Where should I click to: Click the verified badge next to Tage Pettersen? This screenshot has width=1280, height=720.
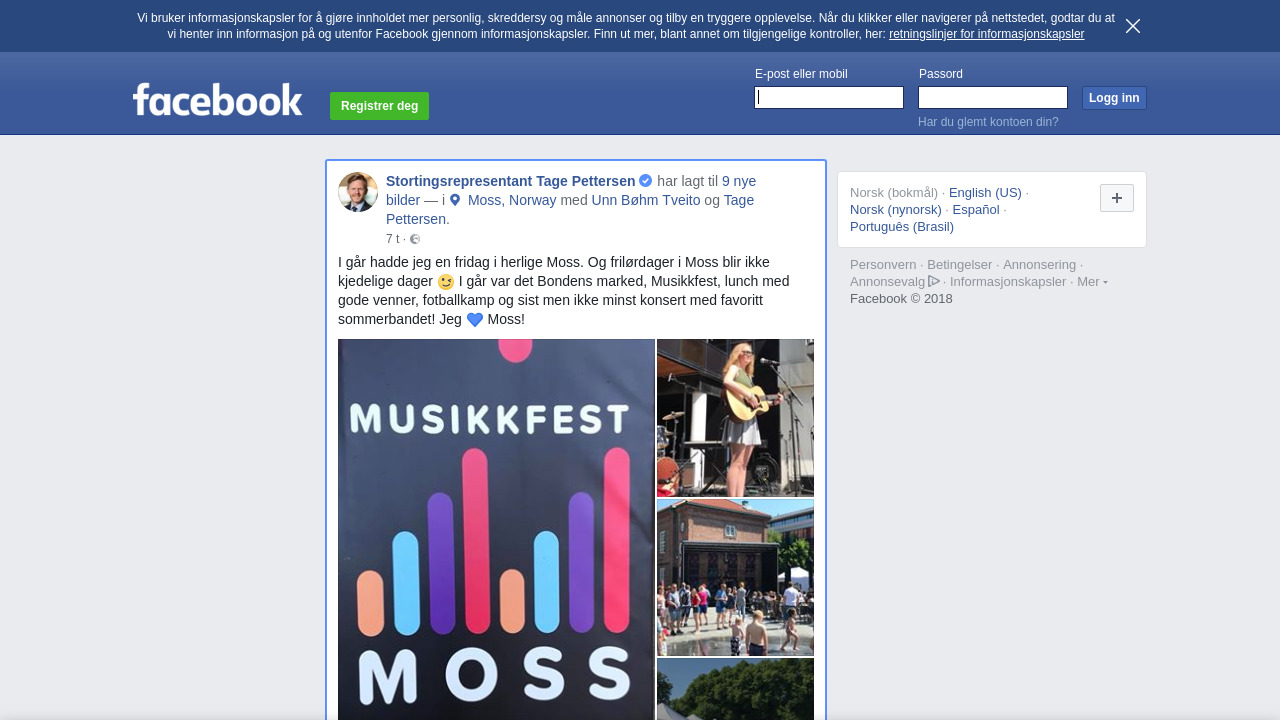click(x=646, y=181)
